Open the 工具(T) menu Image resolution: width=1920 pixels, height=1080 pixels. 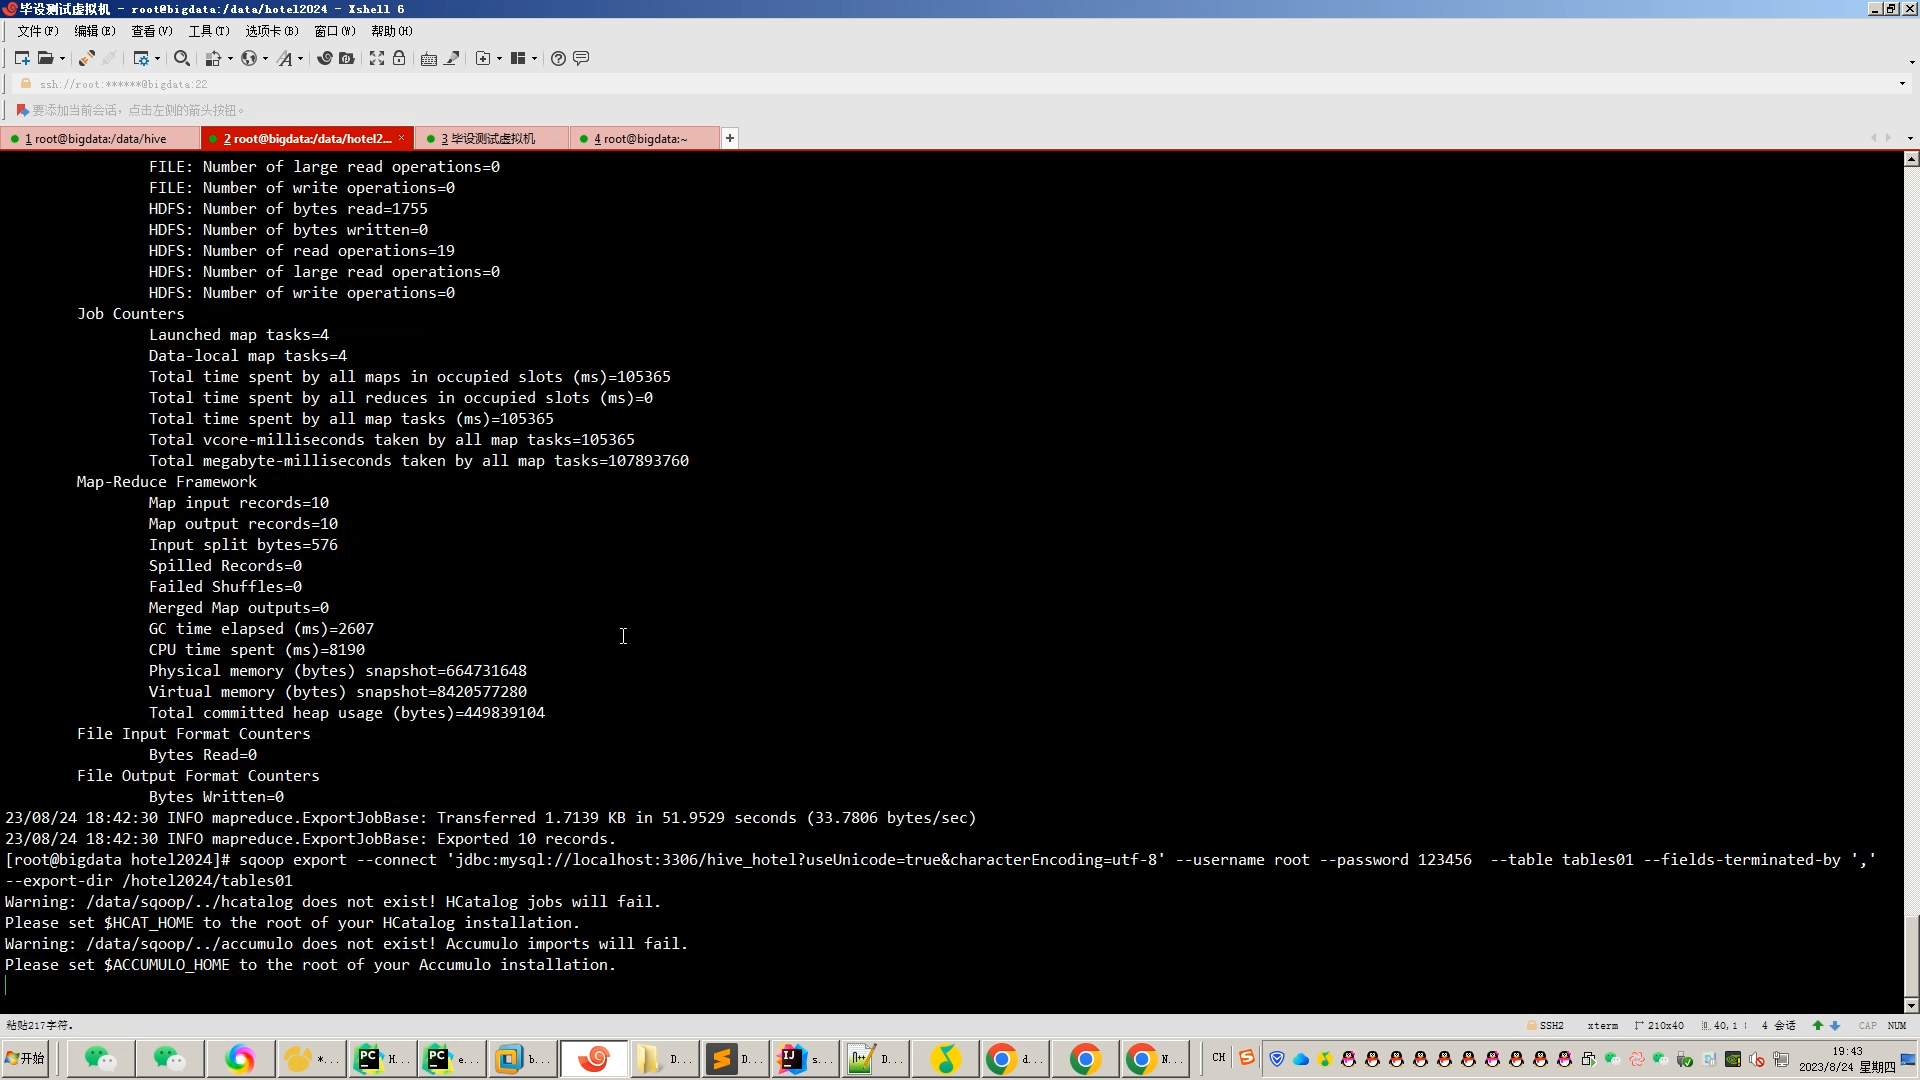pyautogui.click(x=208, y=31)
